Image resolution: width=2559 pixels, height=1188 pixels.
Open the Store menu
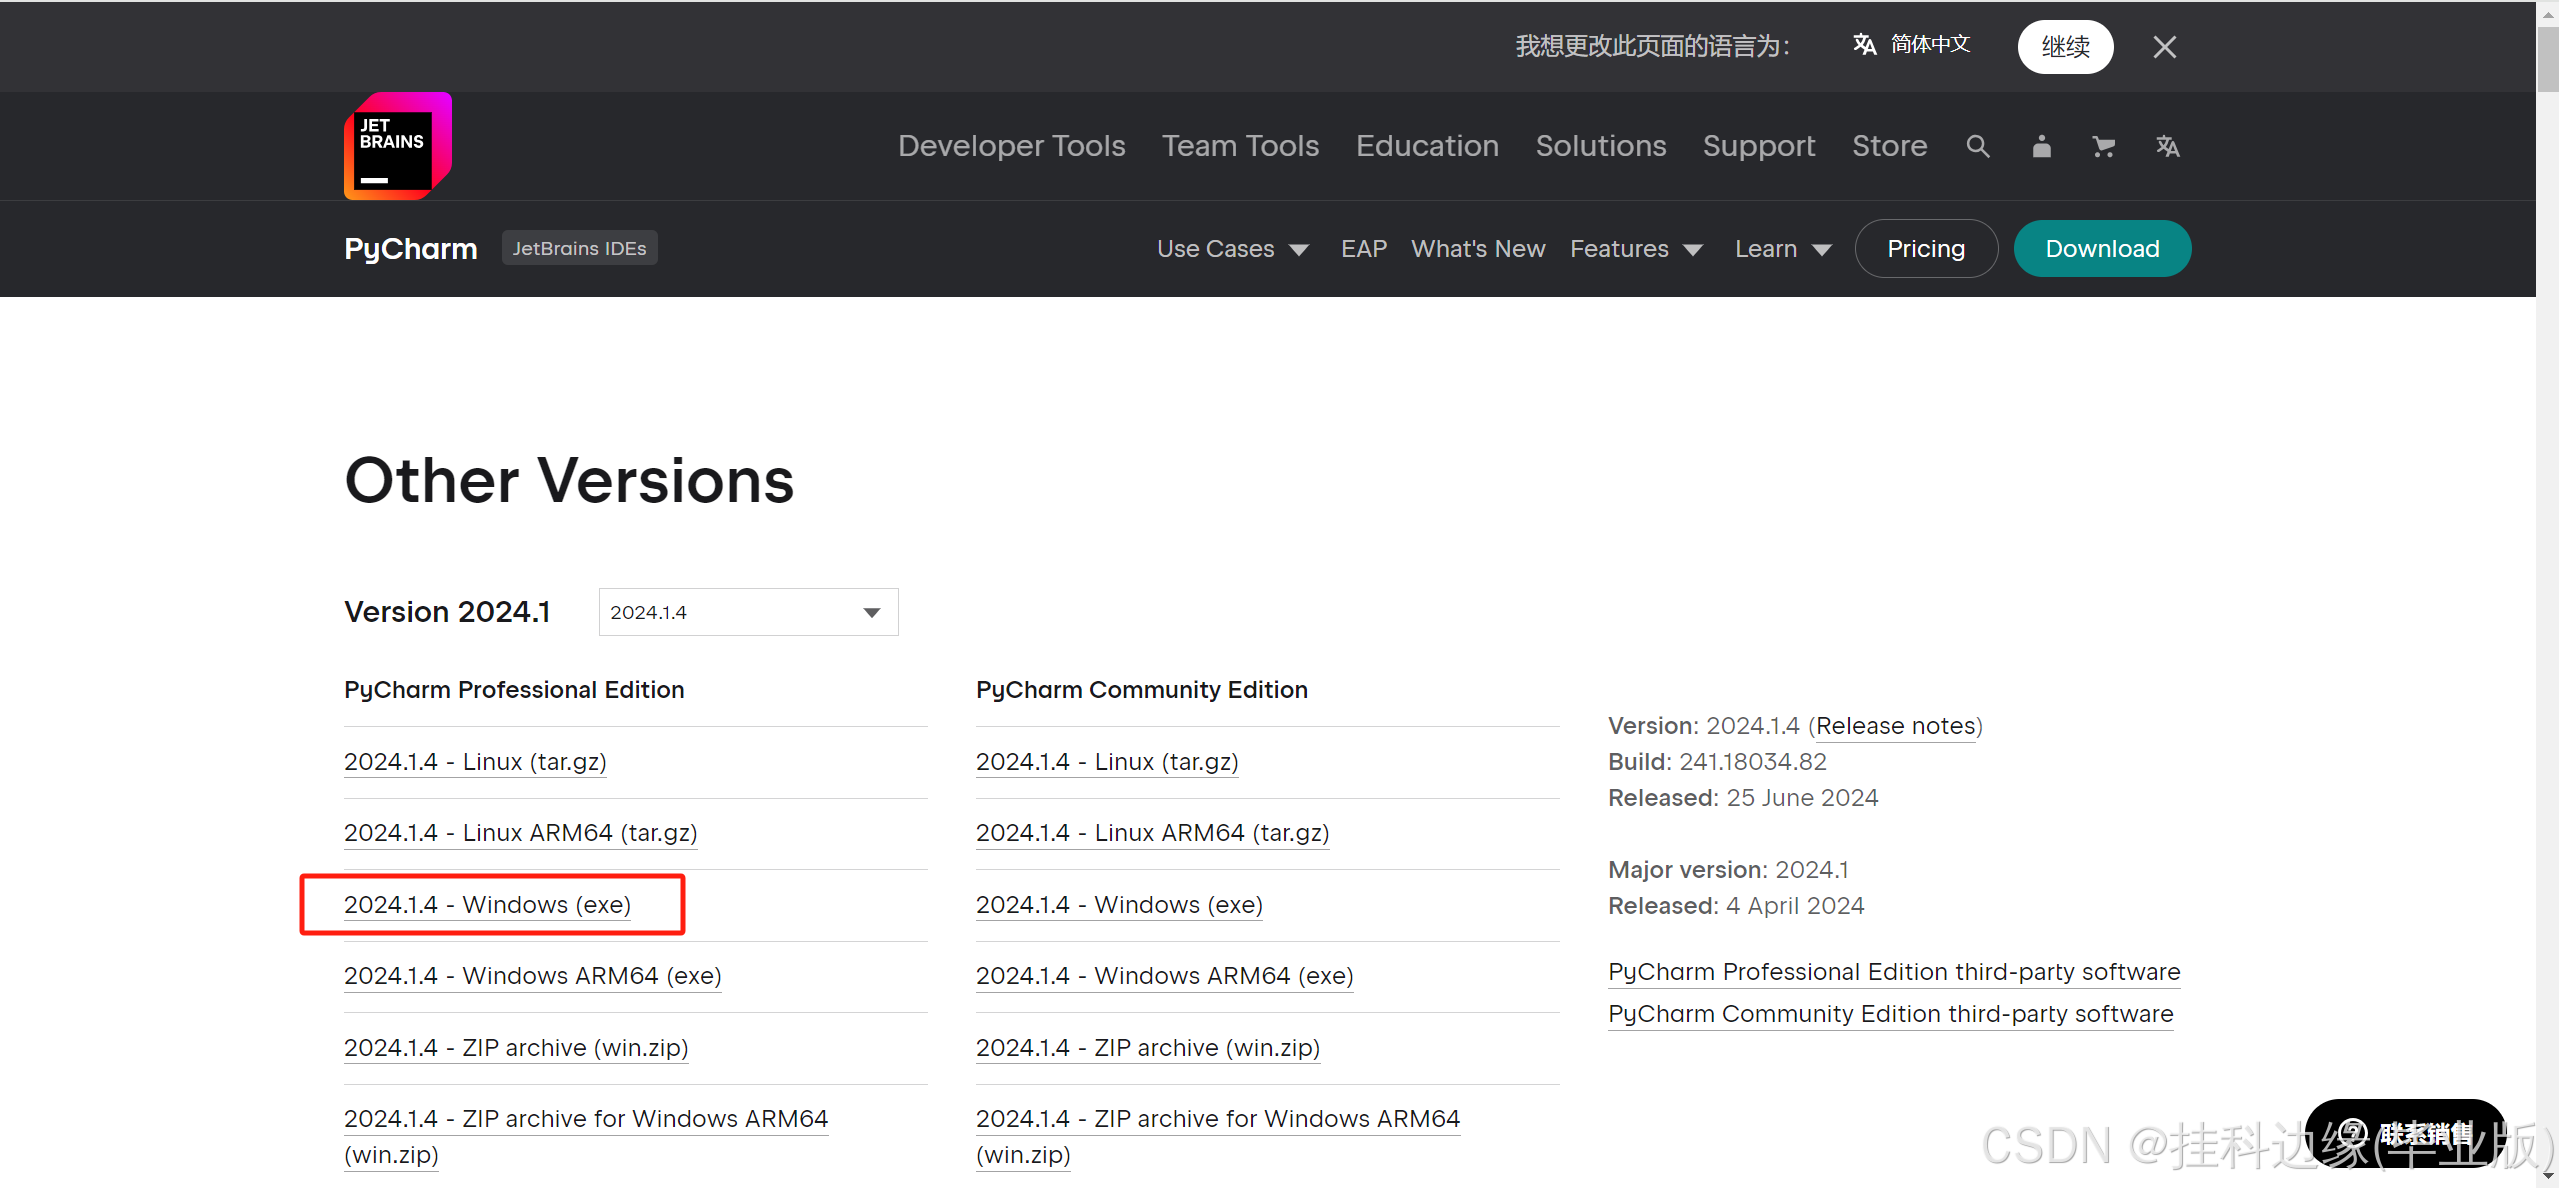tap(1889, 146)
